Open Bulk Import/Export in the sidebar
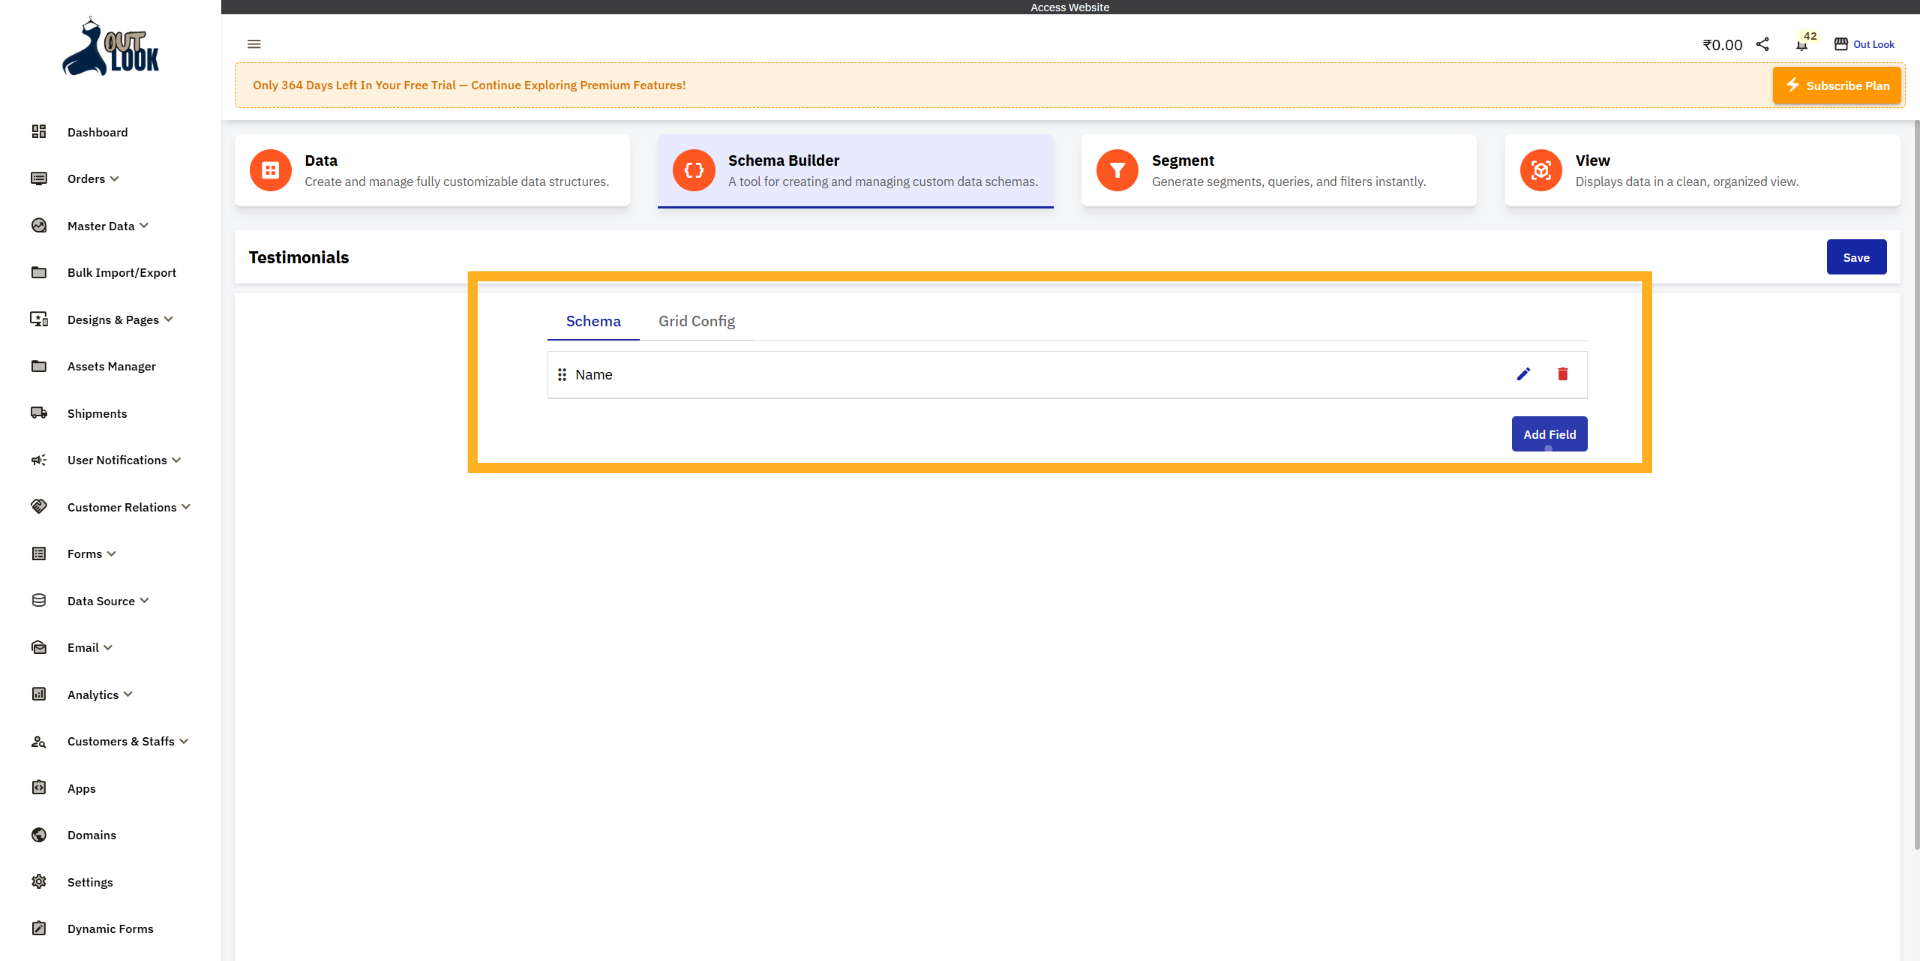This screenshot has width=1920, height=961. pyautogui.click(x=122, y=273)
